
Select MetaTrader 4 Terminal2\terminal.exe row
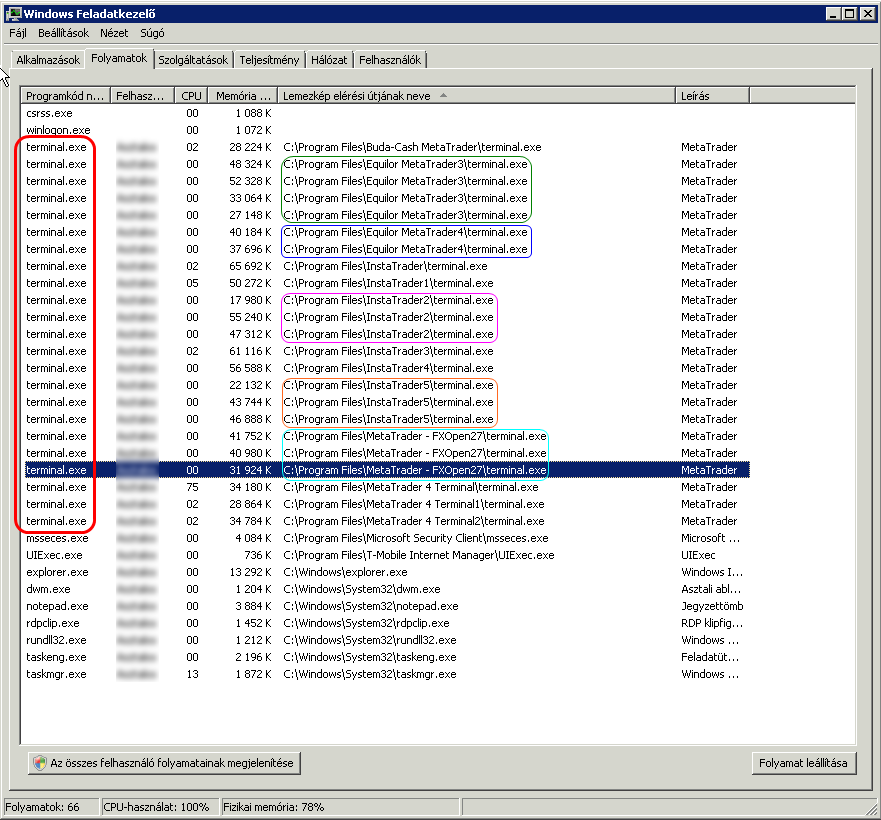(387, 520)
